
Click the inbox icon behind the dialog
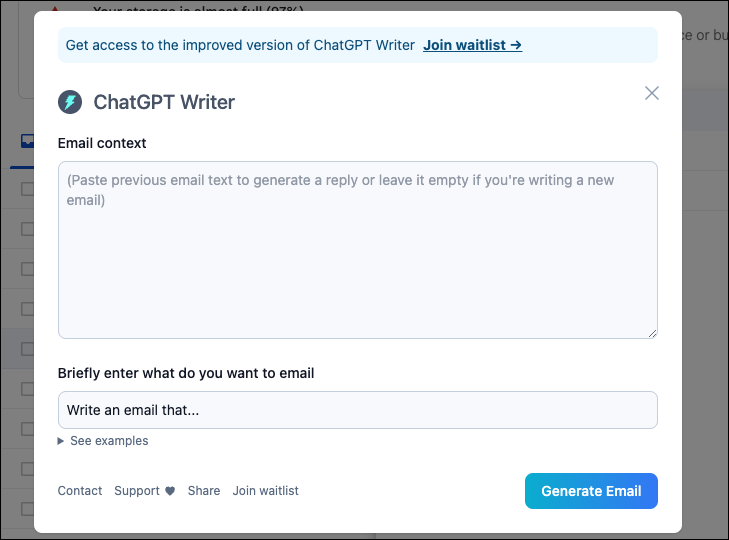(x=27, y=140)
